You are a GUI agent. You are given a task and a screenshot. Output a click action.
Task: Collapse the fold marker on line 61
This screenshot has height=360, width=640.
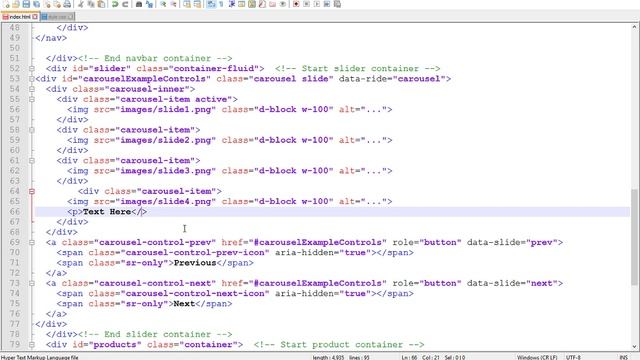(x=32, y=160)
